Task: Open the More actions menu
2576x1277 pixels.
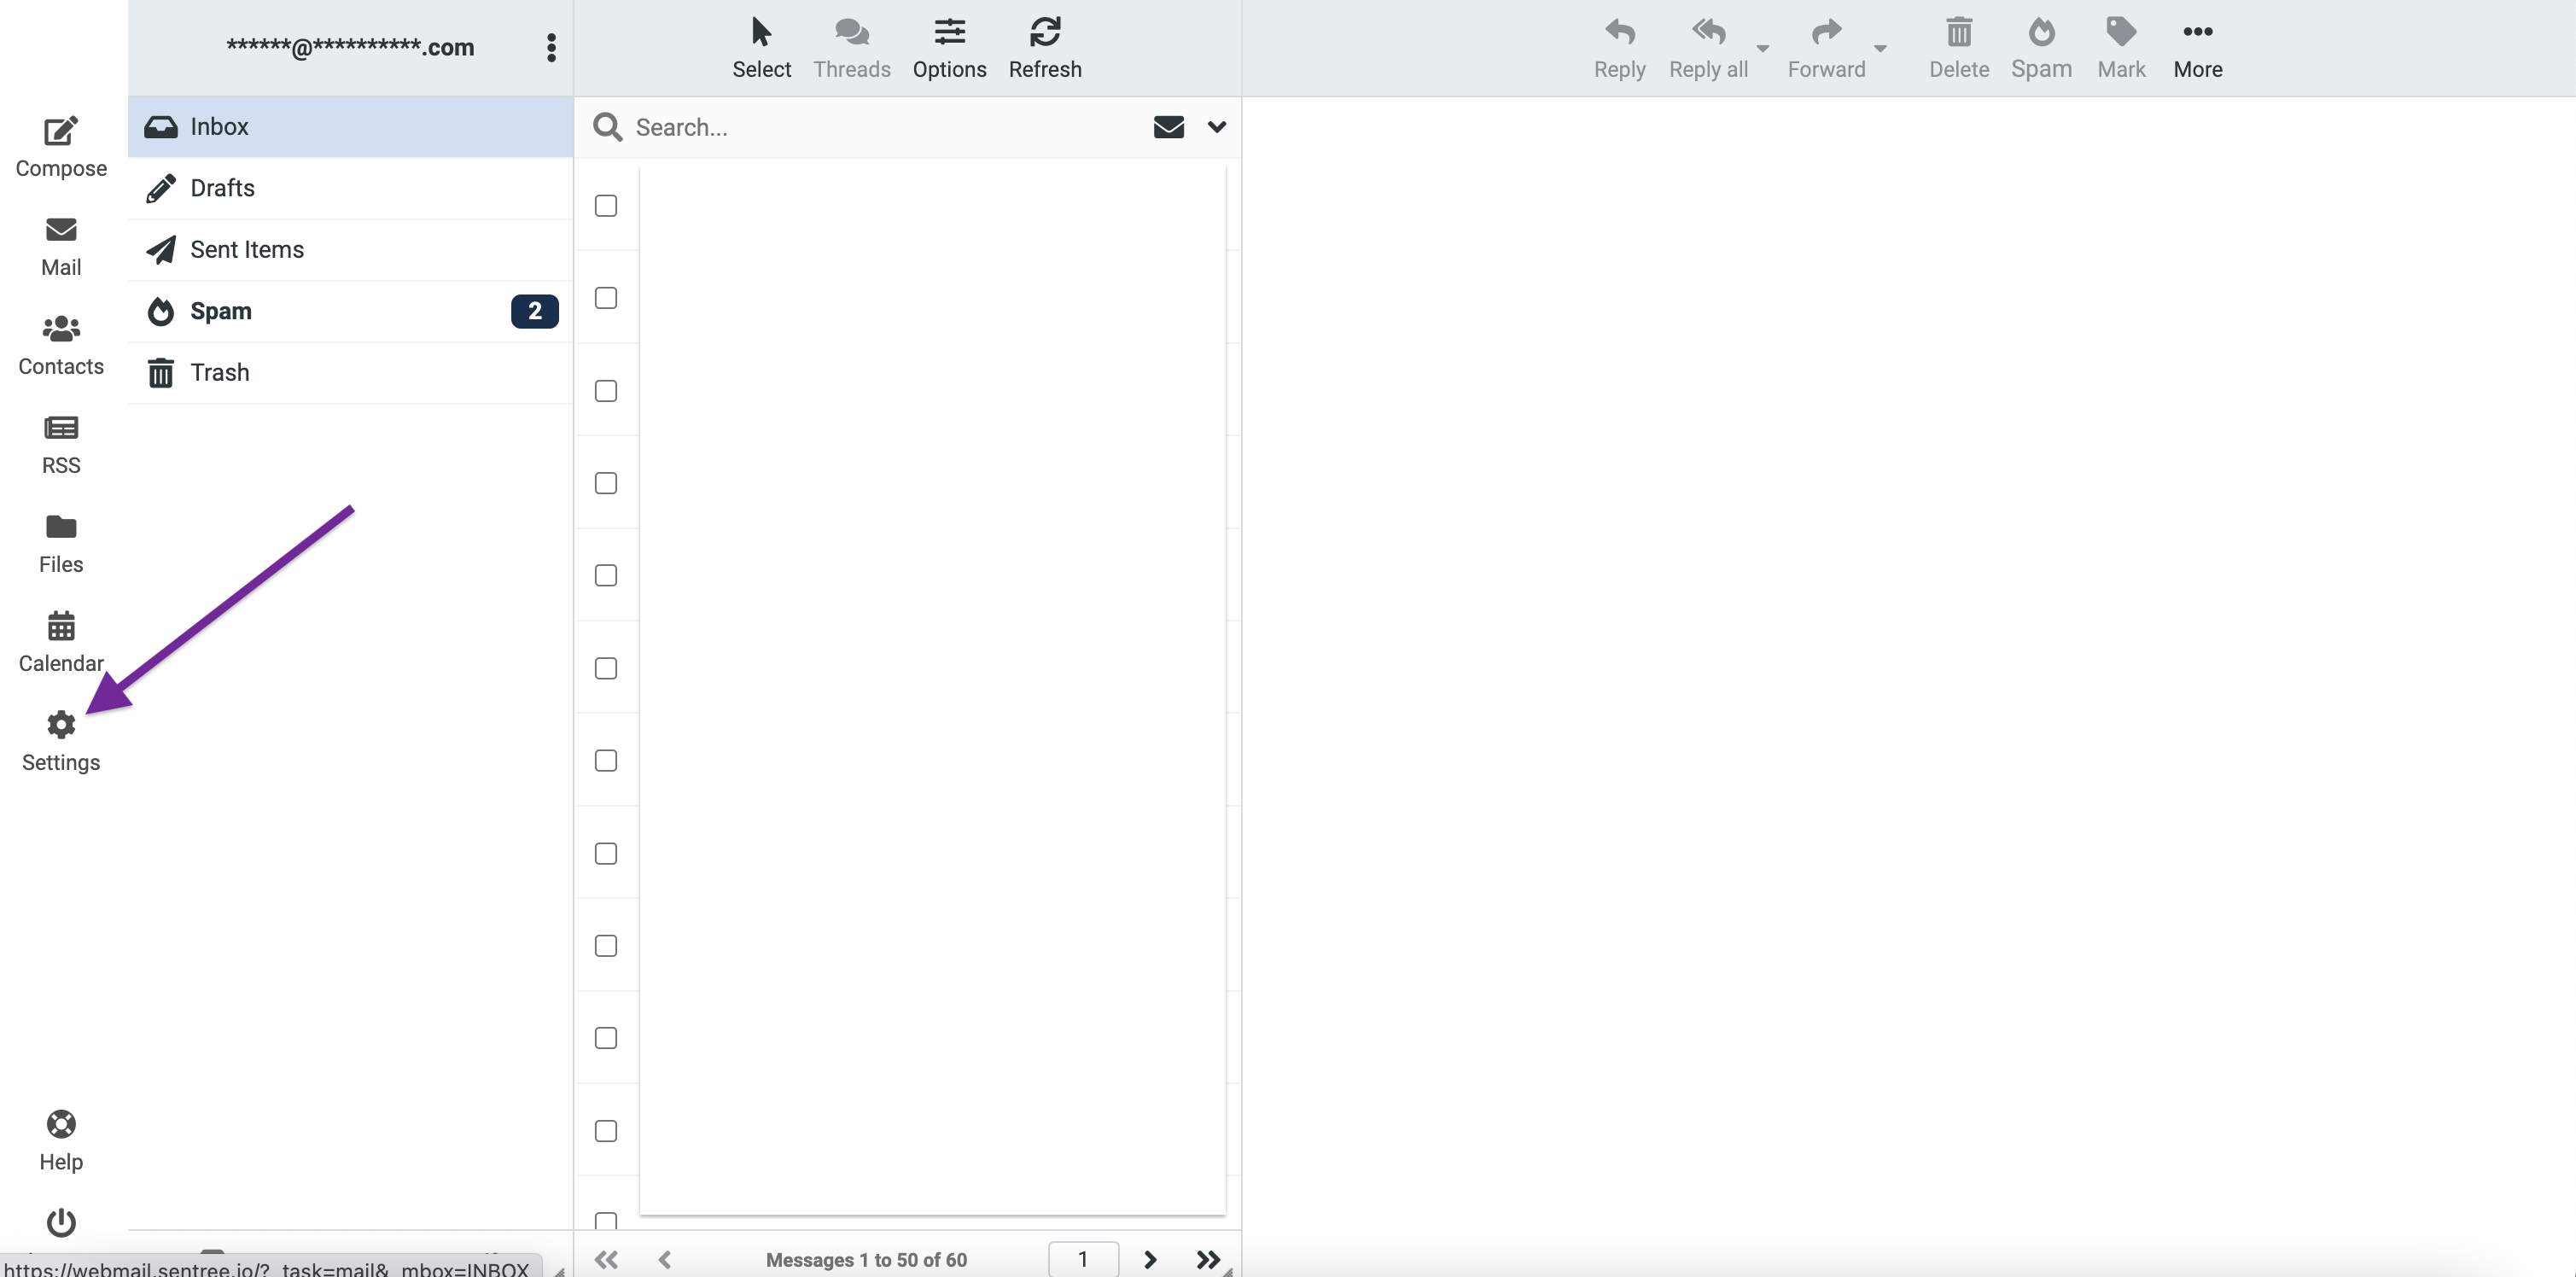Action: (x=2197, y=47)
